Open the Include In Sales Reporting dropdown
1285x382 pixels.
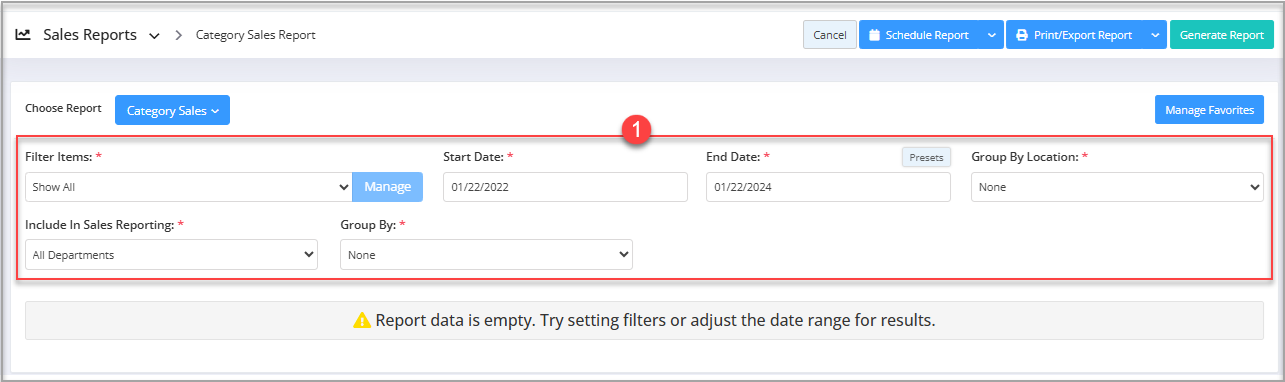[x=171, y=255]
